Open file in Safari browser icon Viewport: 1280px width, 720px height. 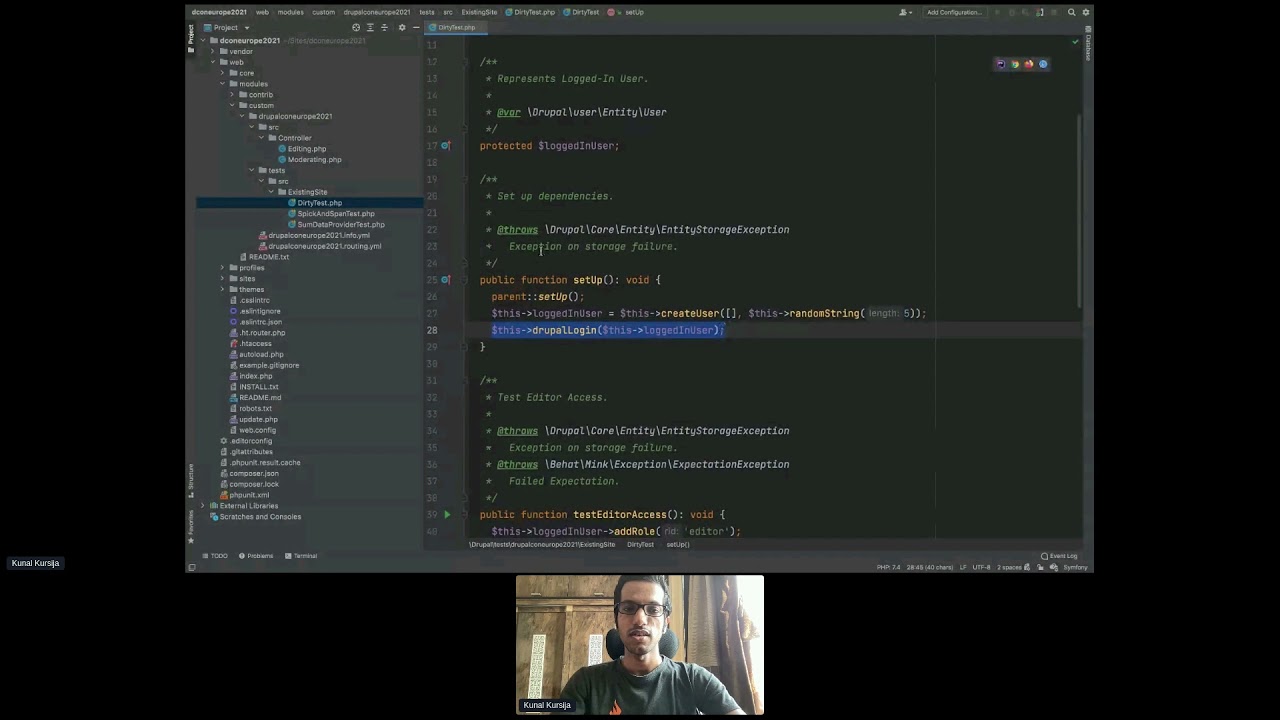tap(1043, 64)
